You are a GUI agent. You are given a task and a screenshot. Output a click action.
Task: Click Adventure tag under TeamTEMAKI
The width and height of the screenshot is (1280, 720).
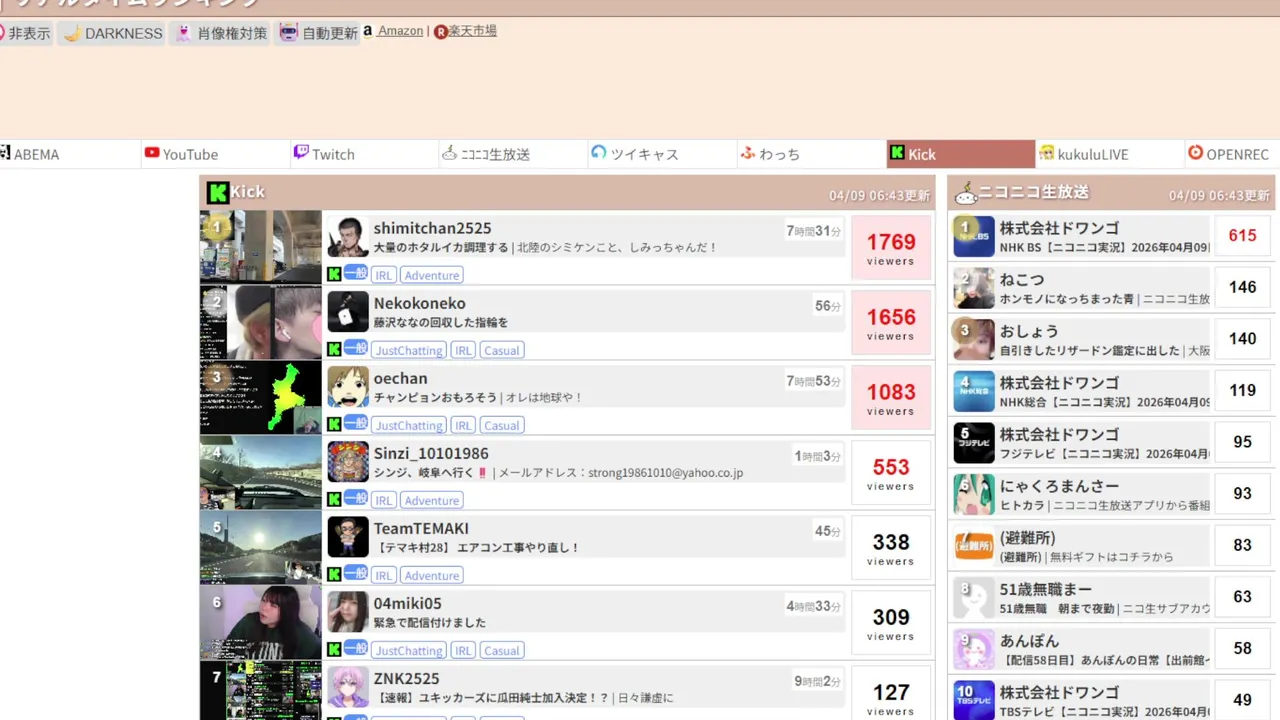(432, 575)
